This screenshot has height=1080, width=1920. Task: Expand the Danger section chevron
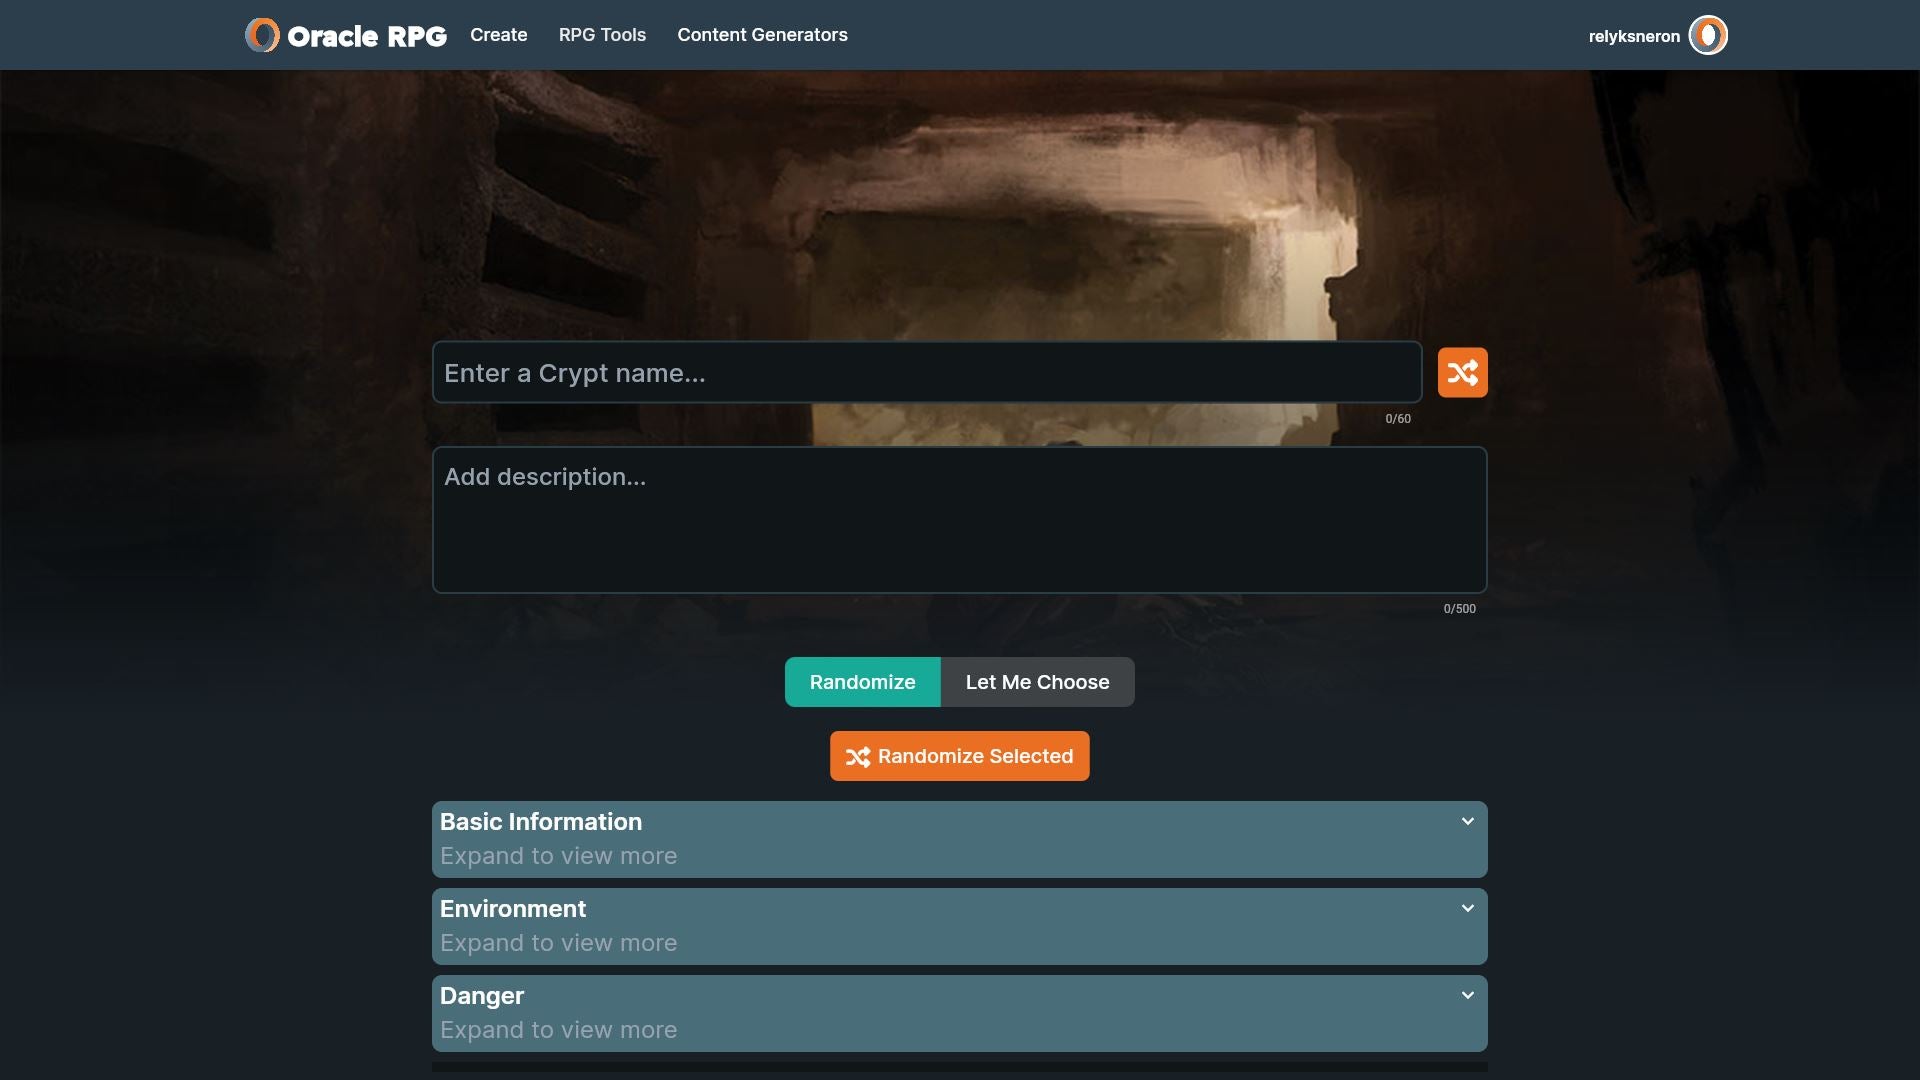1467,996
